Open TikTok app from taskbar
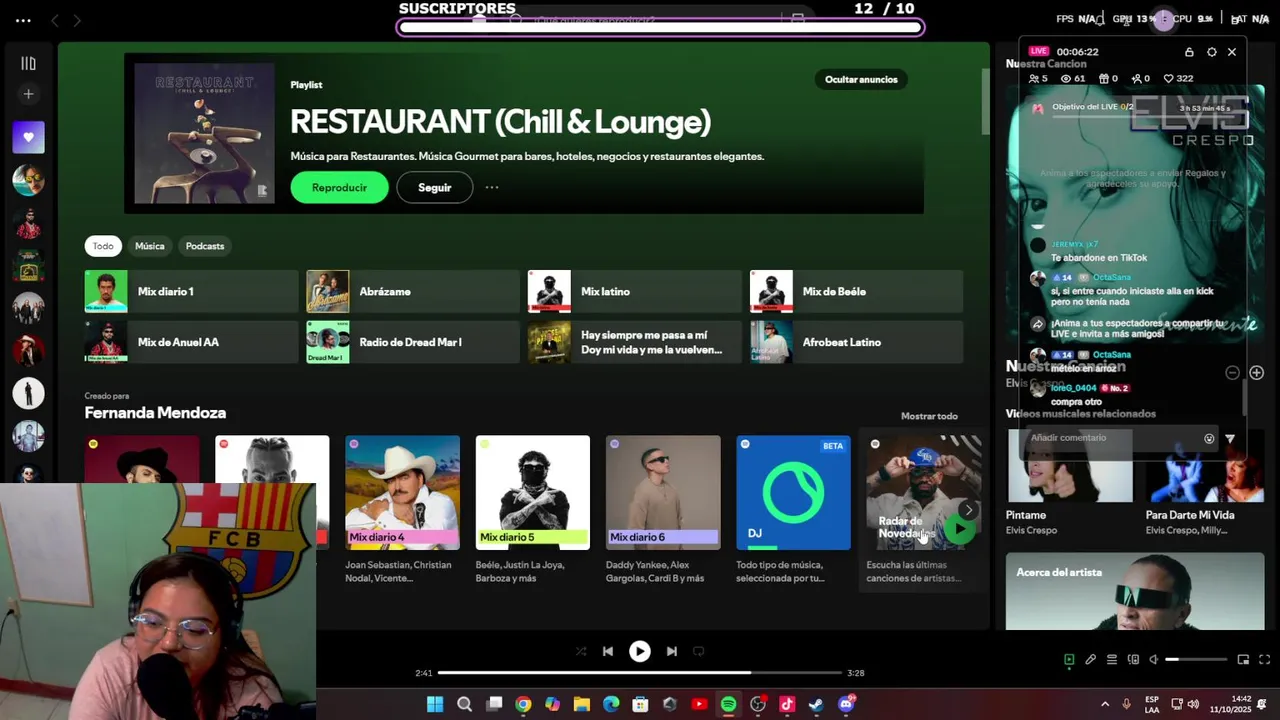The image size is (1280, 720). 787,704
